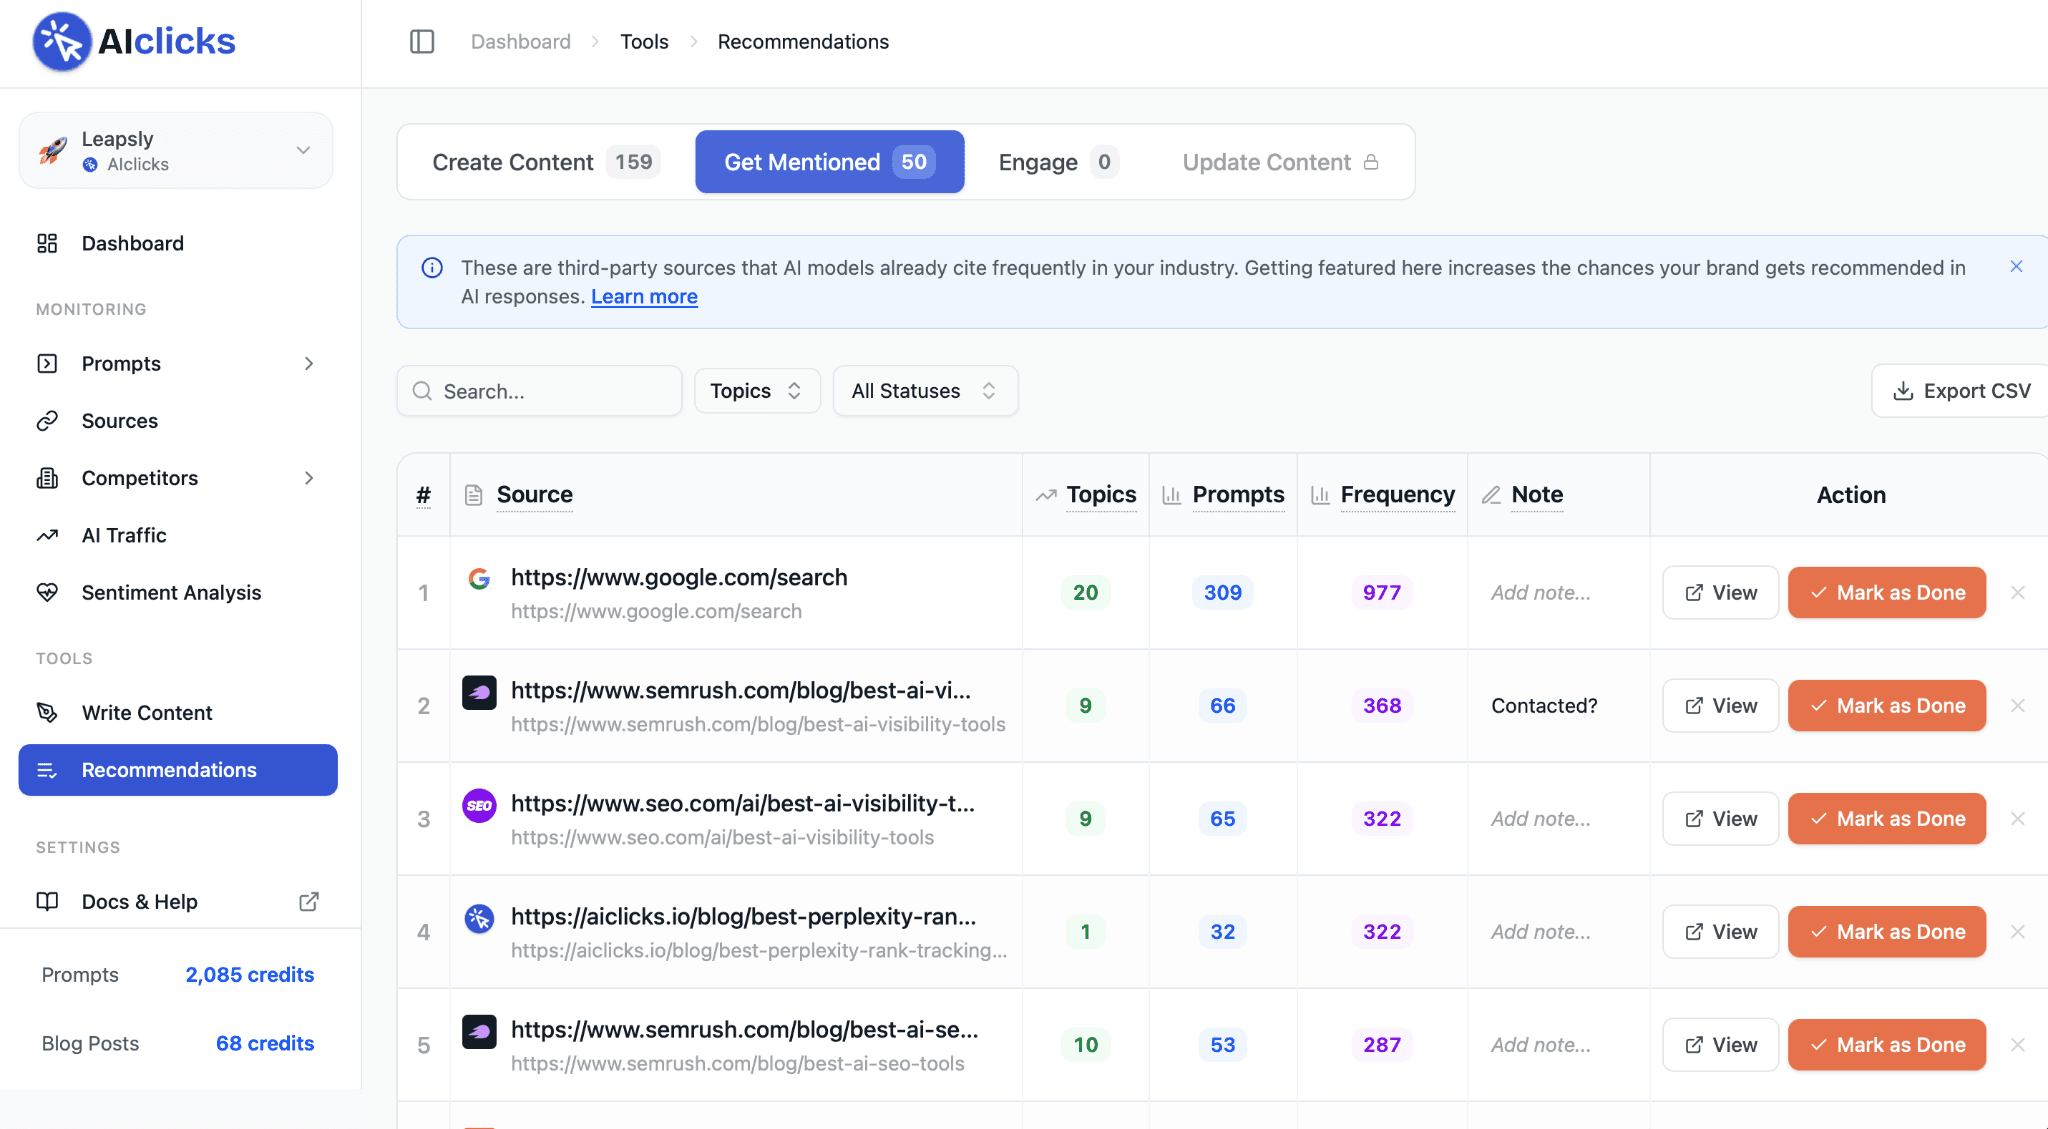Expand the Prompts submenu chevron
The image size is (2048, 1129).
pyautogui.click(x=309, y=363)
